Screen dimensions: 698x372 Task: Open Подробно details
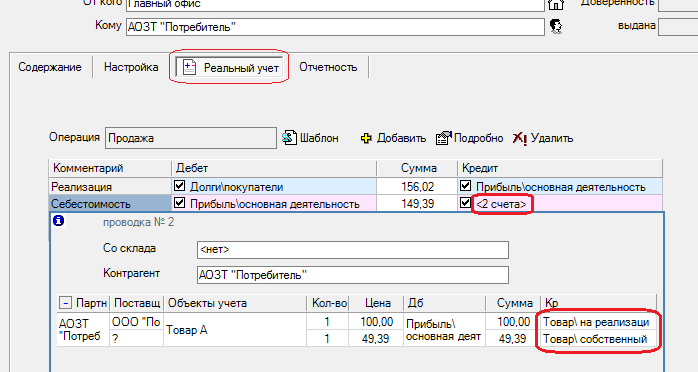(x=470, y=138)
